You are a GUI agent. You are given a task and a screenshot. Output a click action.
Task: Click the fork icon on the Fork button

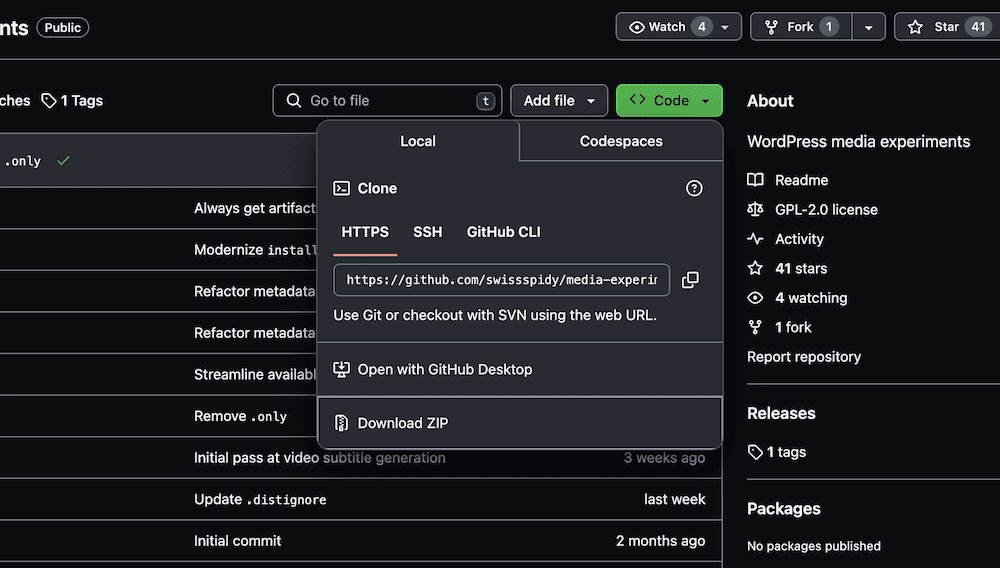click(x=771, y=27)
